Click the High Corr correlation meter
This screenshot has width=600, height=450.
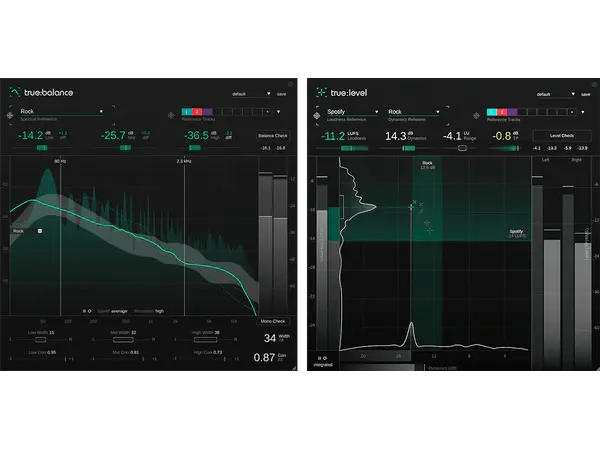point(206,359)
